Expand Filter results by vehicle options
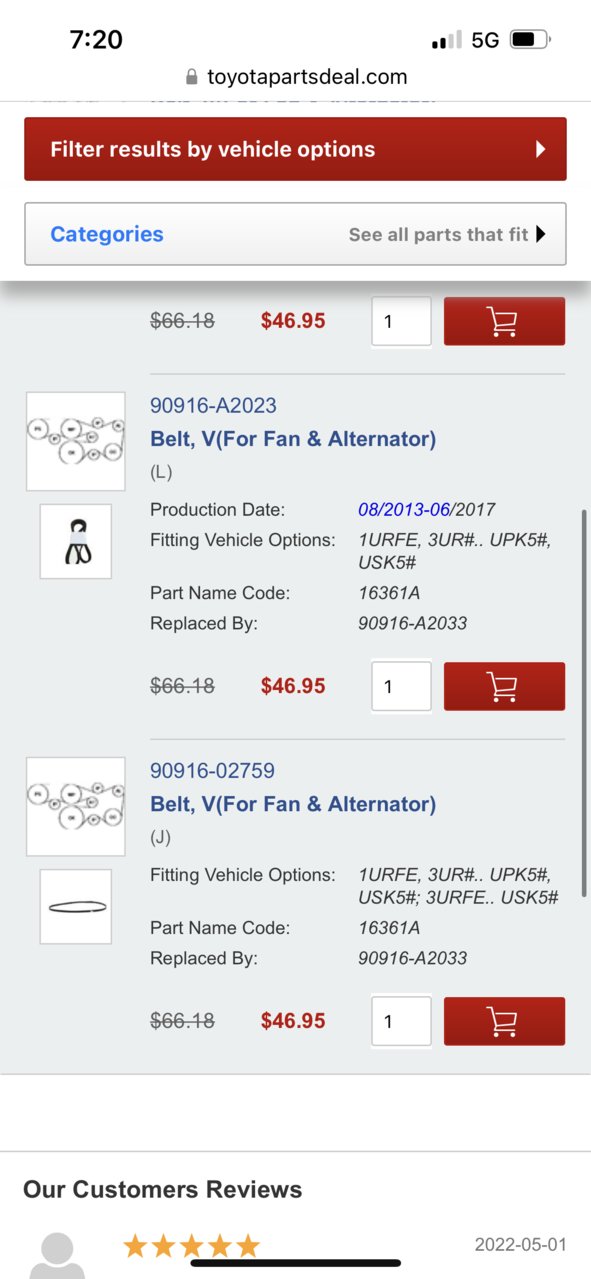The height and width of the screenshot is (1279, 591). tap(295, 149)
